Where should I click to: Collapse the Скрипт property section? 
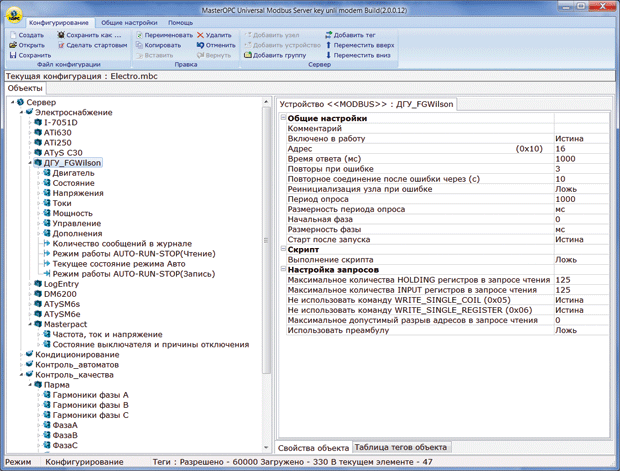coord(283,249)
